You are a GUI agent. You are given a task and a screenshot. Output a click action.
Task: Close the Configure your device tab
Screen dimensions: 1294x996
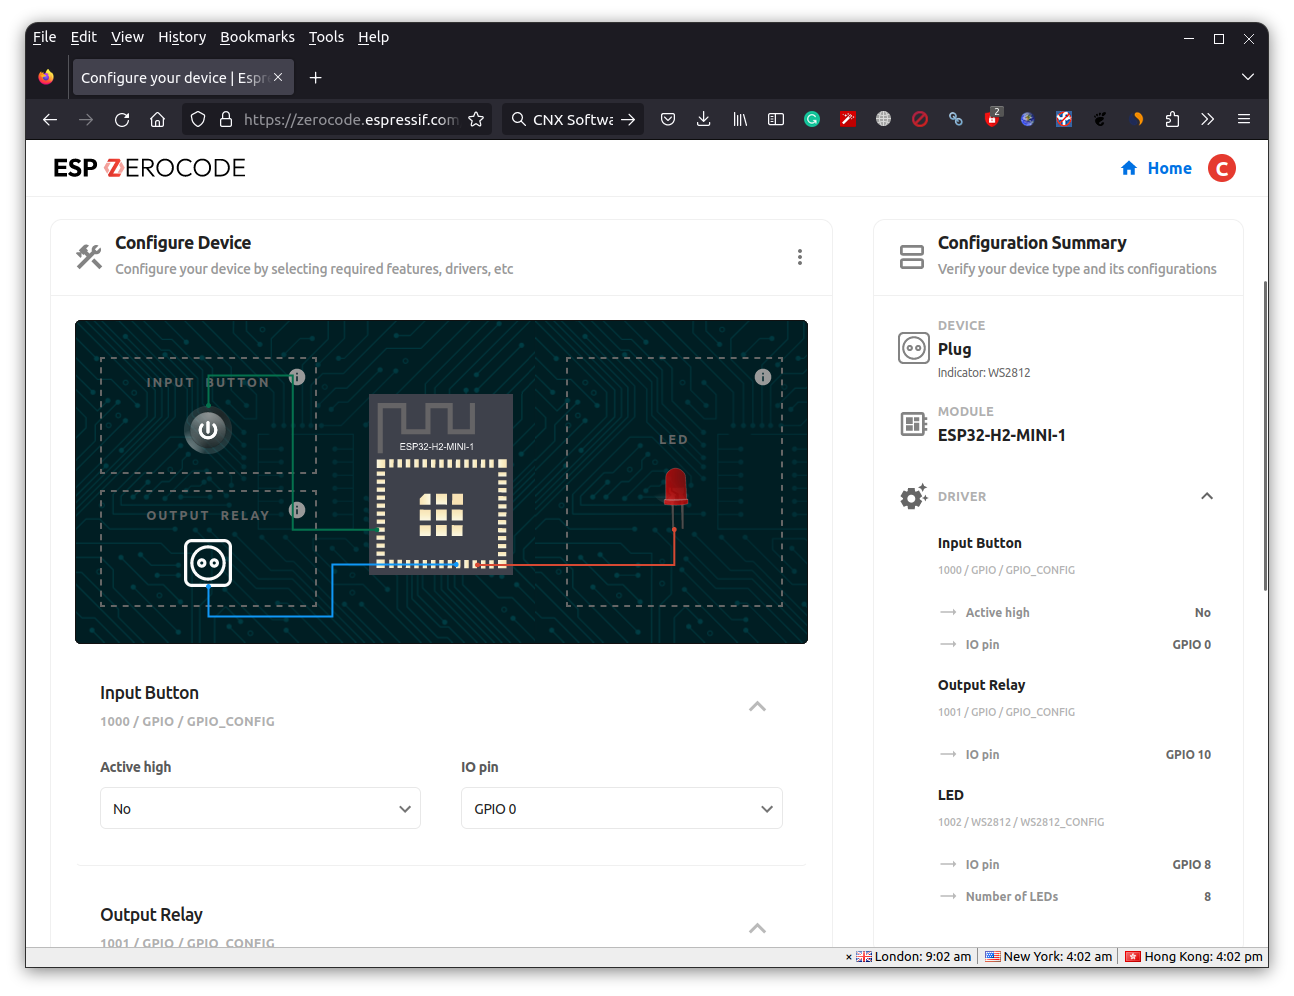278,77
